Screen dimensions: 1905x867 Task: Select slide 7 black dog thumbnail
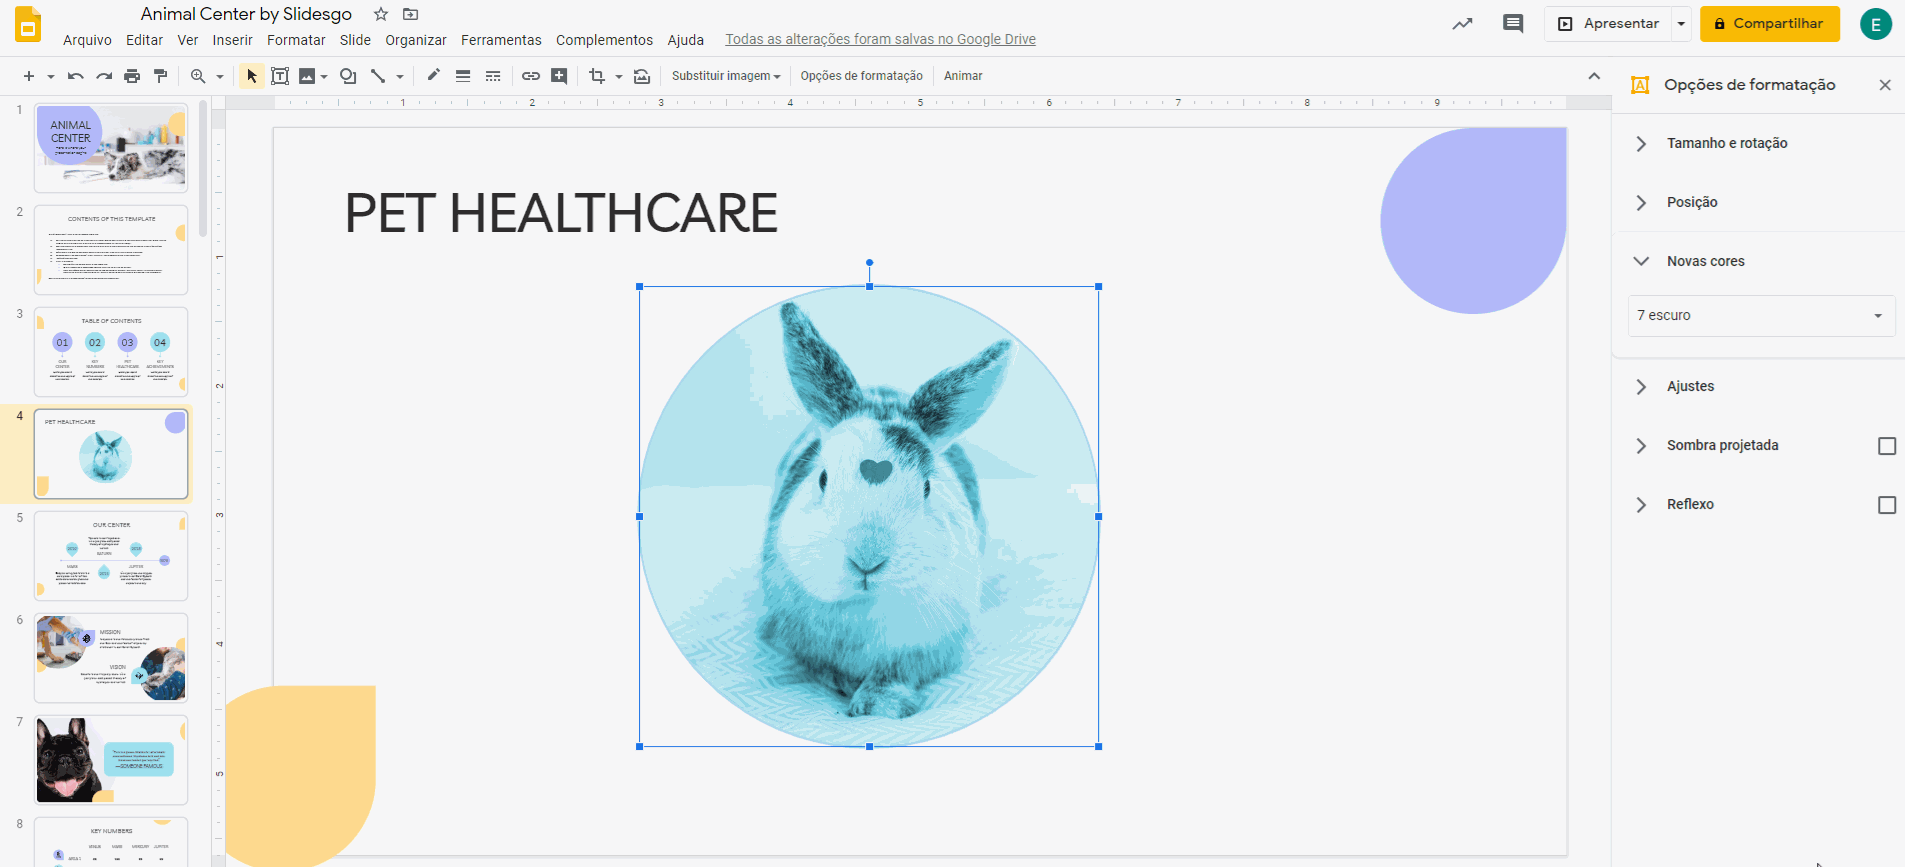pos(111,760)
